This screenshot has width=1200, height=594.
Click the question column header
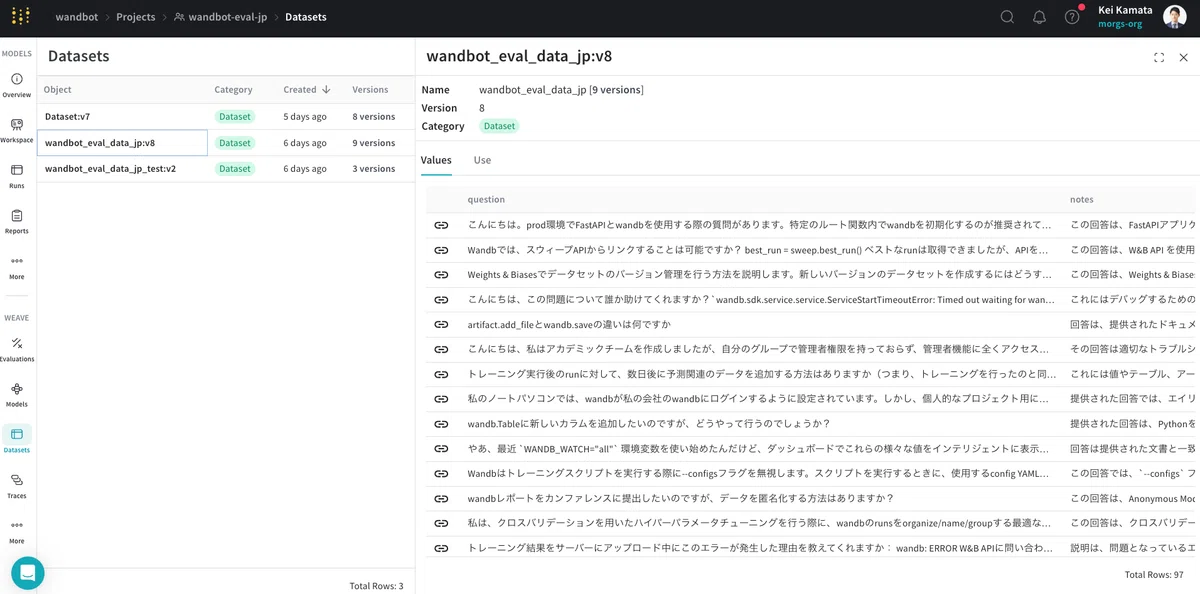(x=486, y=200)
